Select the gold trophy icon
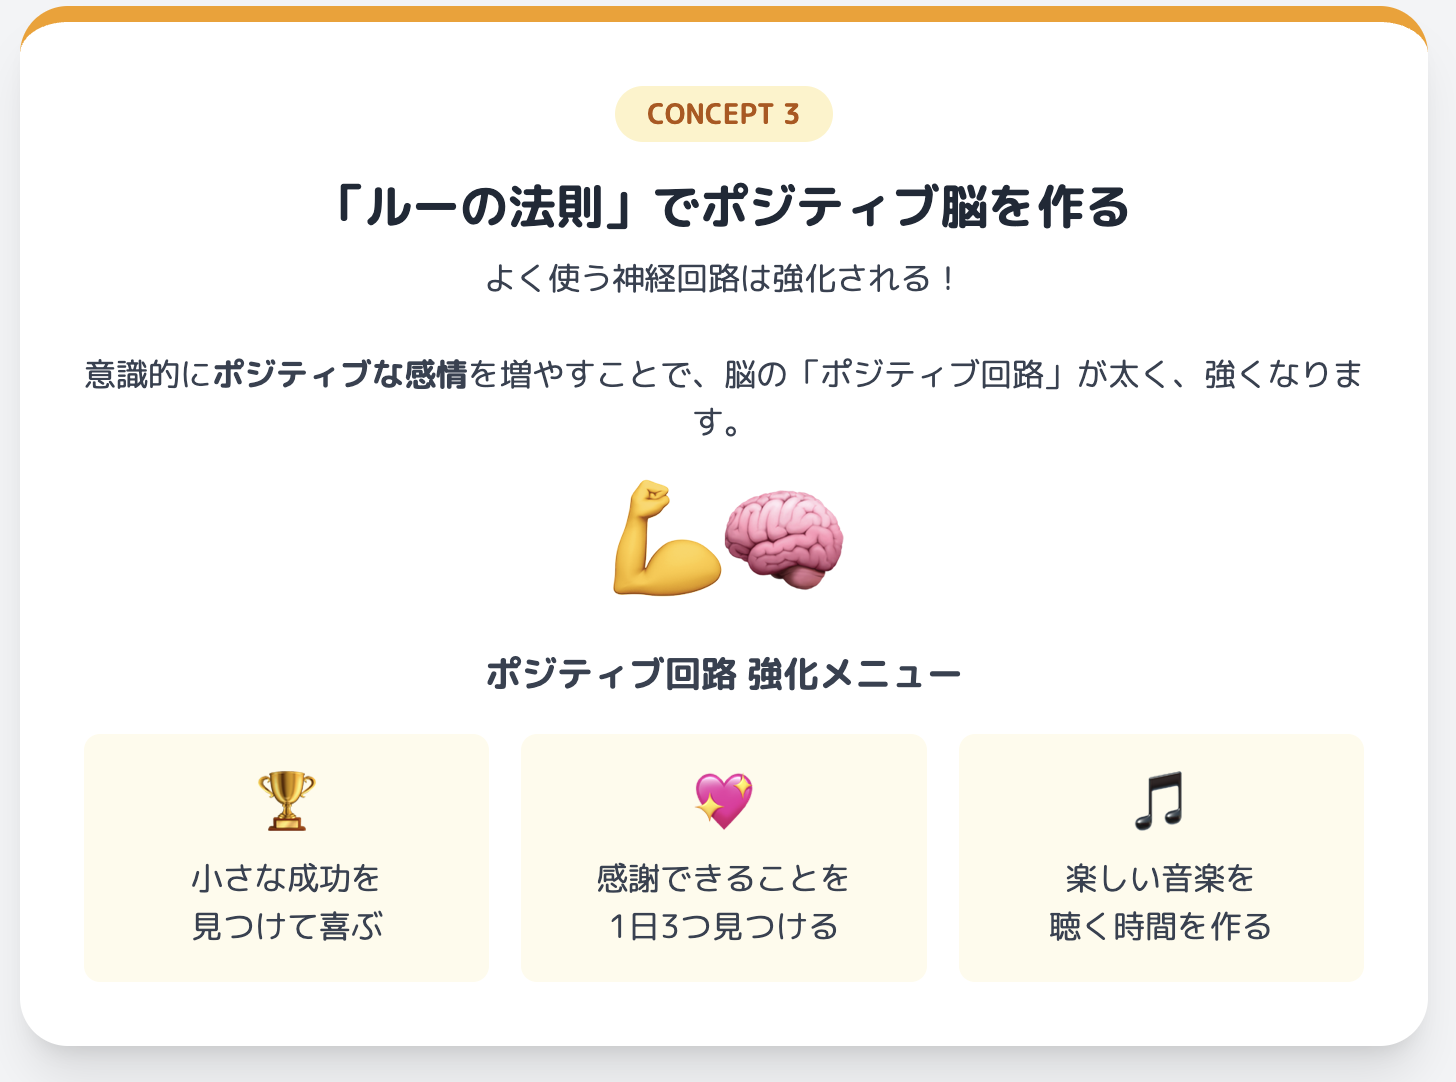The image size is (1456, 1082). point(286,801)
